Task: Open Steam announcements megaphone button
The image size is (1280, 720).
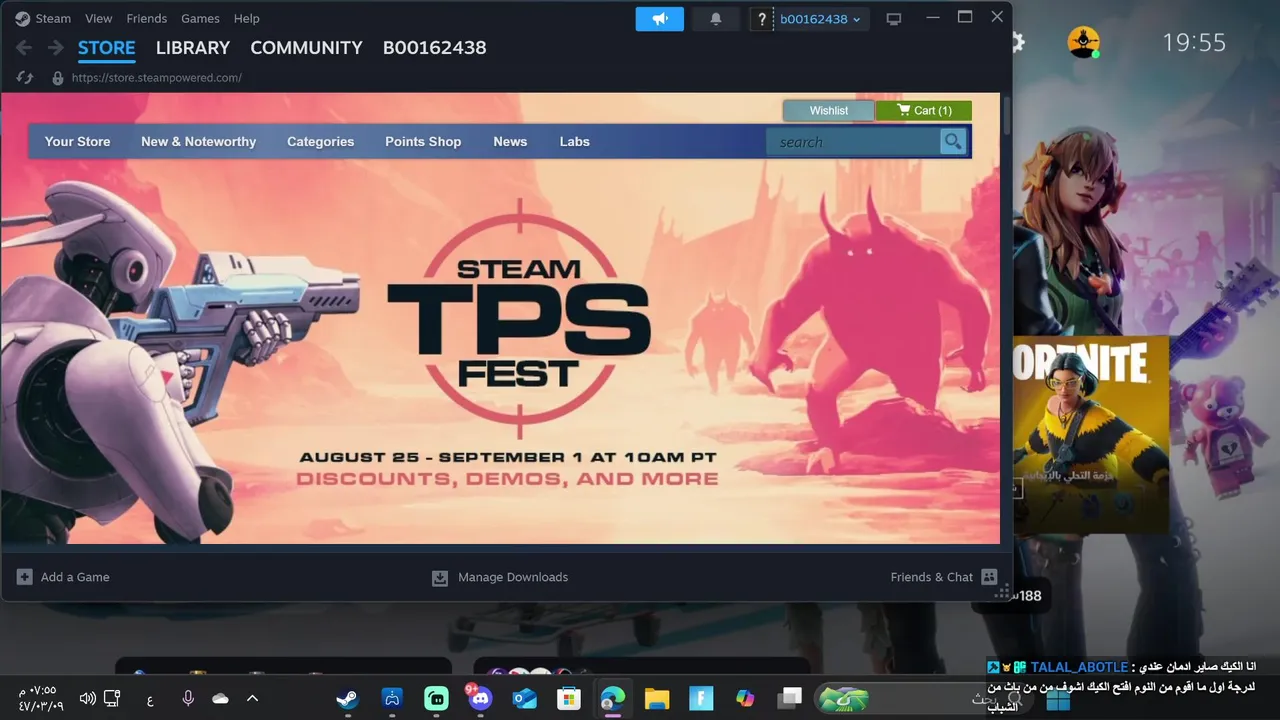Action: coord(660,19)
